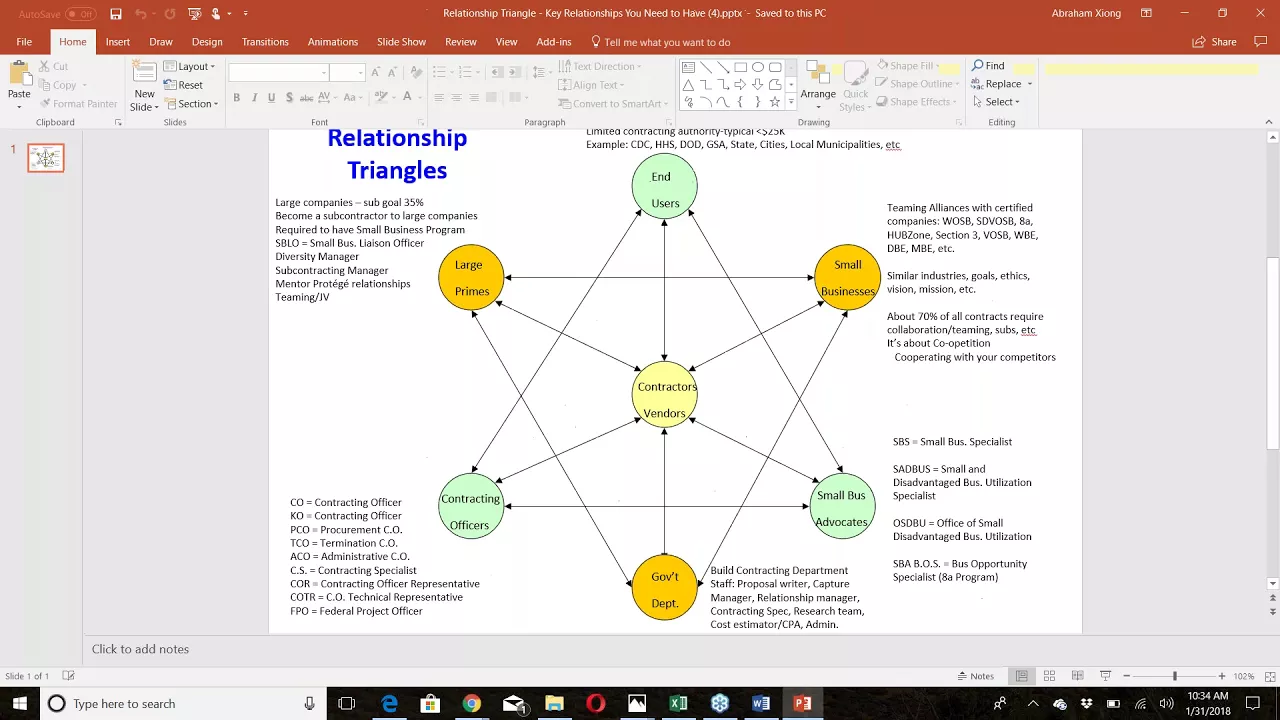Viewport: 1280px width, 720px height.
Task: Click the Spell check status bar icon
Action: point(68,676)
